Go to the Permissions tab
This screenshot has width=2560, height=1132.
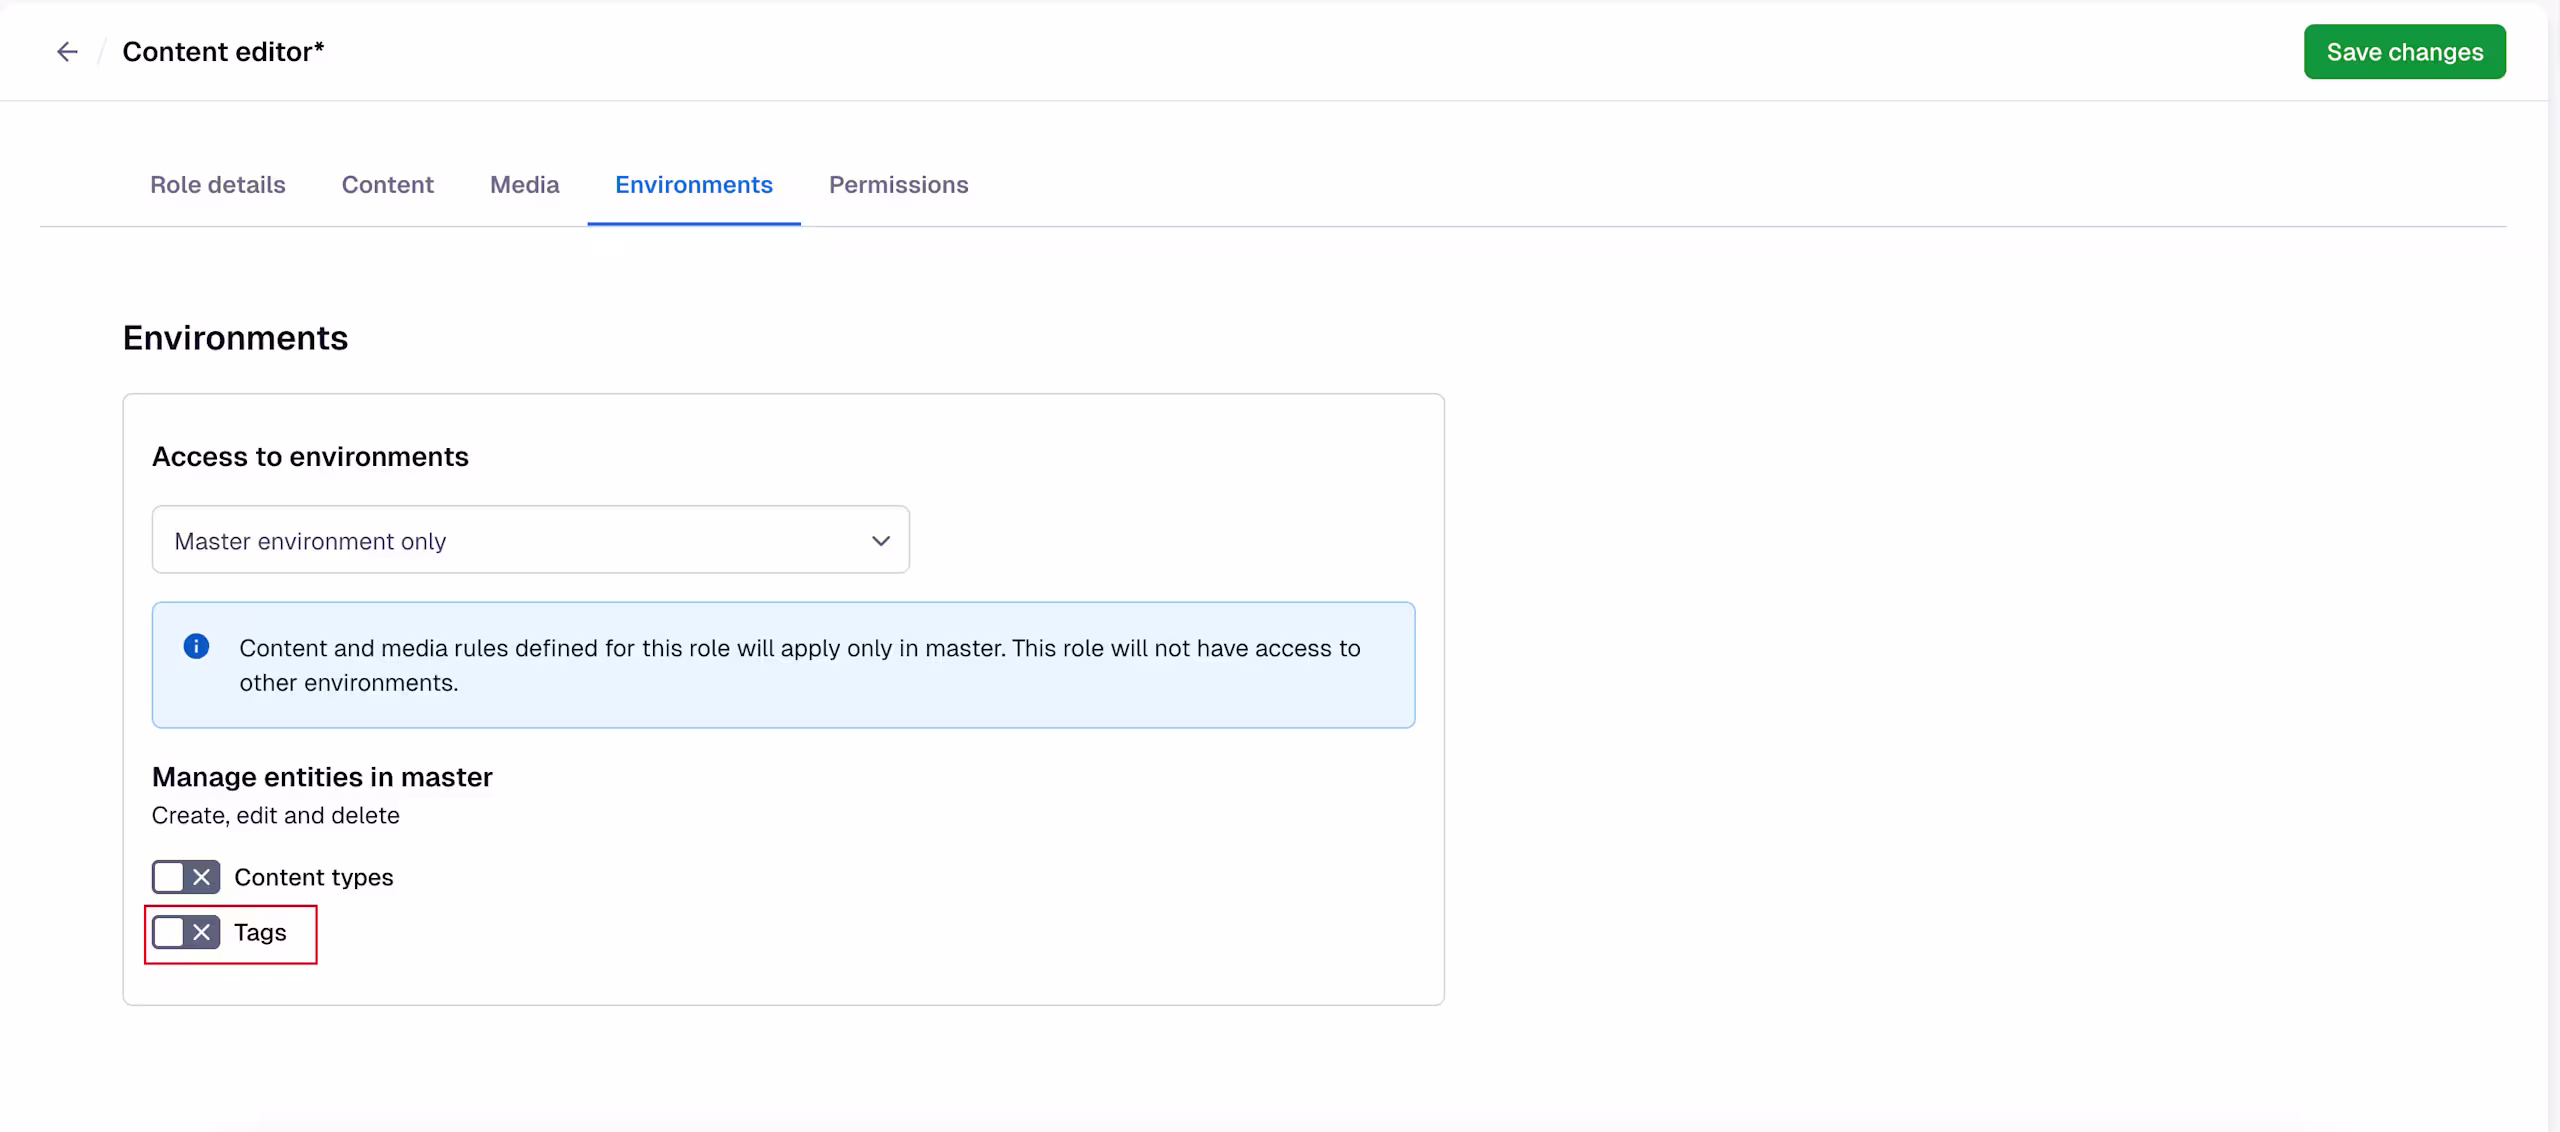click(x=898, y=185)
